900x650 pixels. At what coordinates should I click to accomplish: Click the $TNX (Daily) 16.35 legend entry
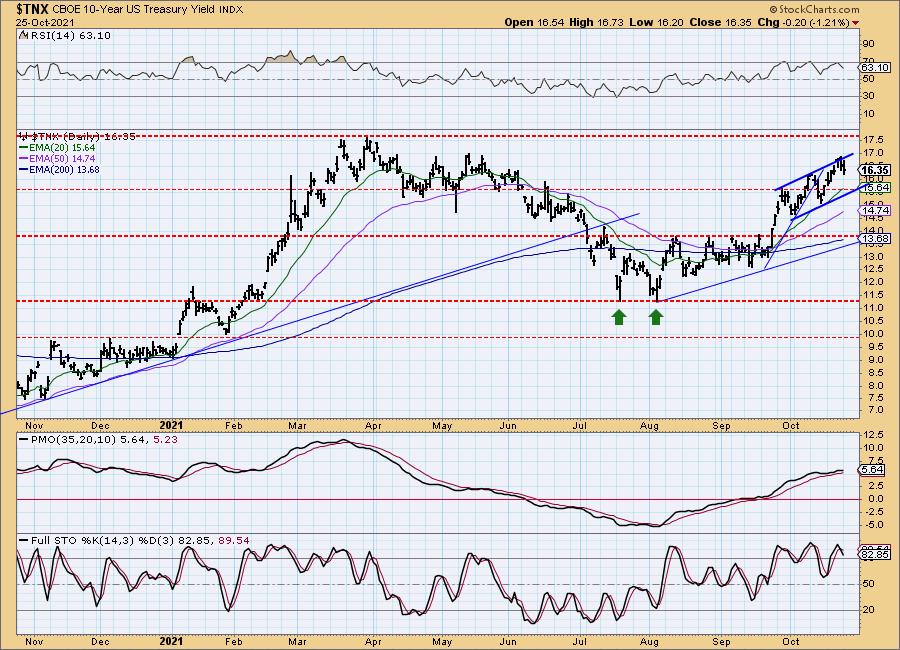pyautogui.click(x=77, y=137)
